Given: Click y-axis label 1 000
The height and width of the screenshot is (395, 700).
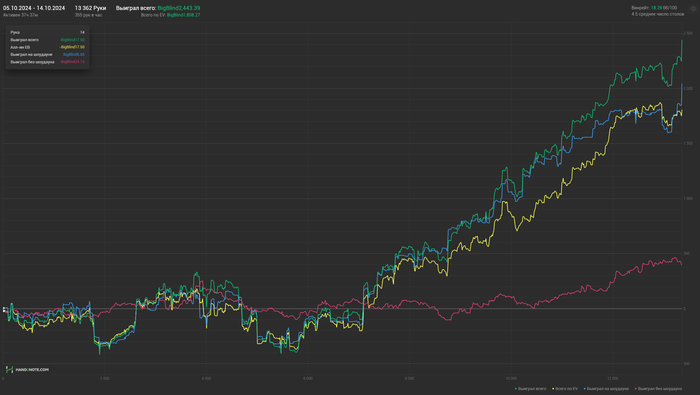Looking at the screenshot, I should coord(688,199).
